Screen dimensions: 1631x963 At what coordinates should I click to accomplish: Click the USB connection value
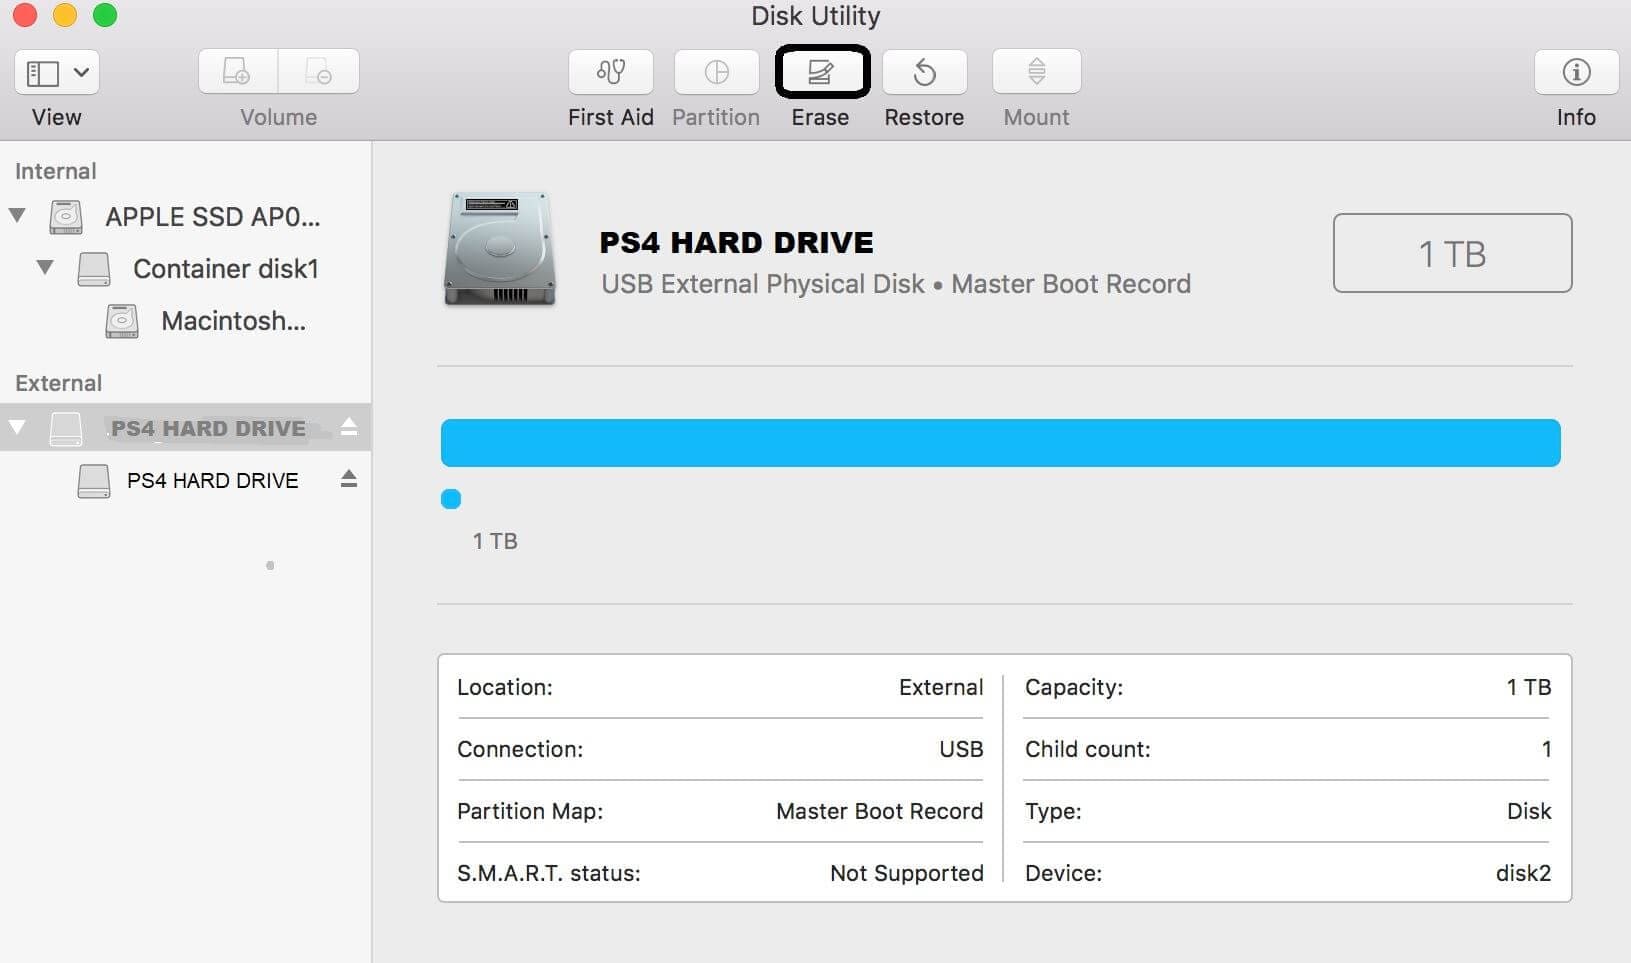pyautogui.click(x=961, y=749)
